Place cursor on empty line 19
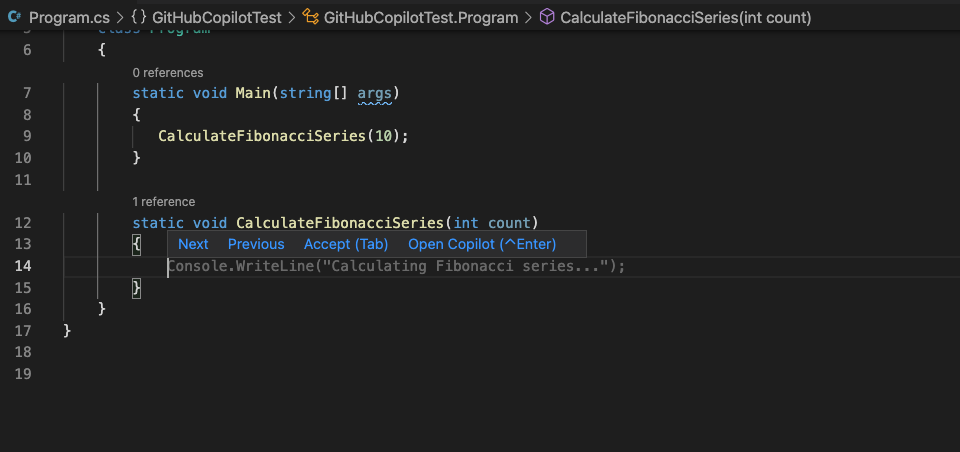Viewport: 960px width, 452px height. coord(490,374)
